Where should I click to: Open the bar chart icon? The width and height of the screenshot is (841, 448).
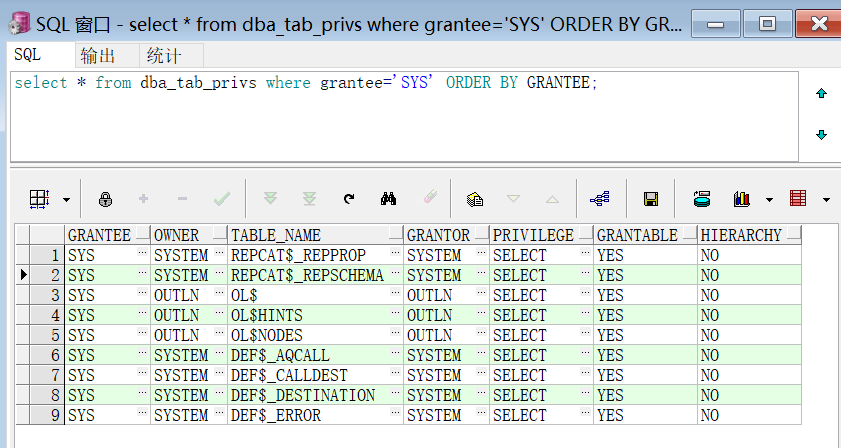tap(742, 199)
